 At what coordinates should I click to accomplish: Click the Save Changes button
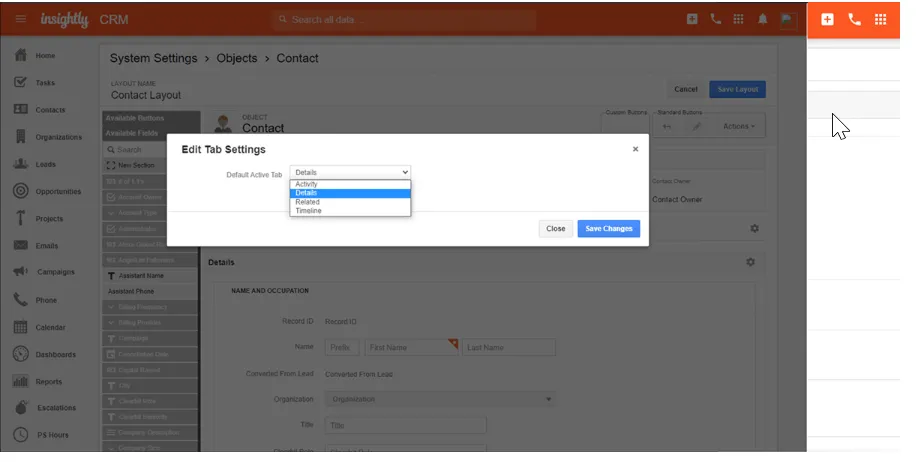[609, 228]
